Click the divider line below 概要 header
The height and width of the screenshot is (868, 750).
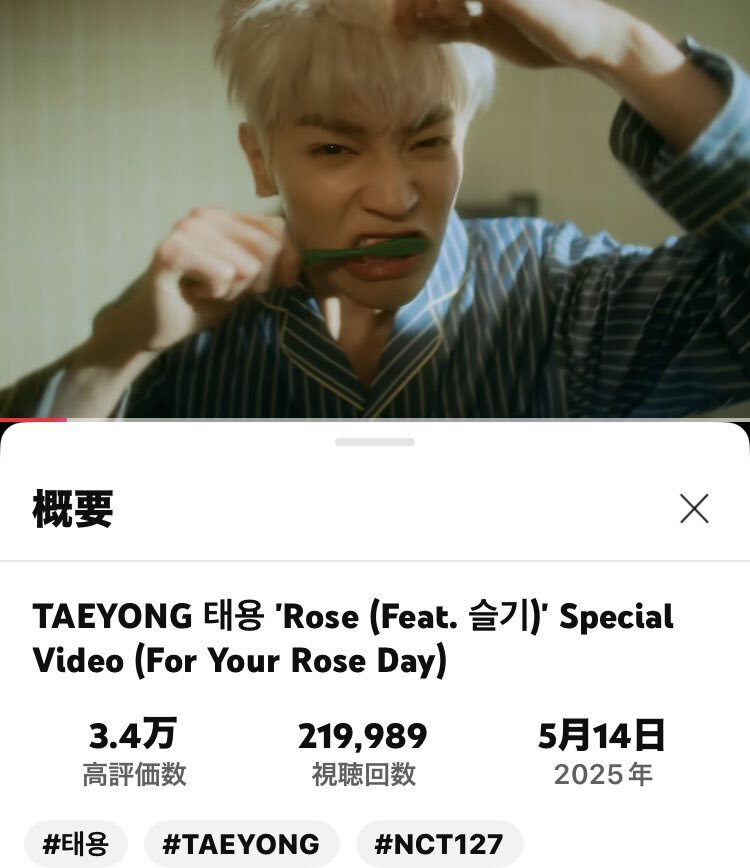[375, 561]
